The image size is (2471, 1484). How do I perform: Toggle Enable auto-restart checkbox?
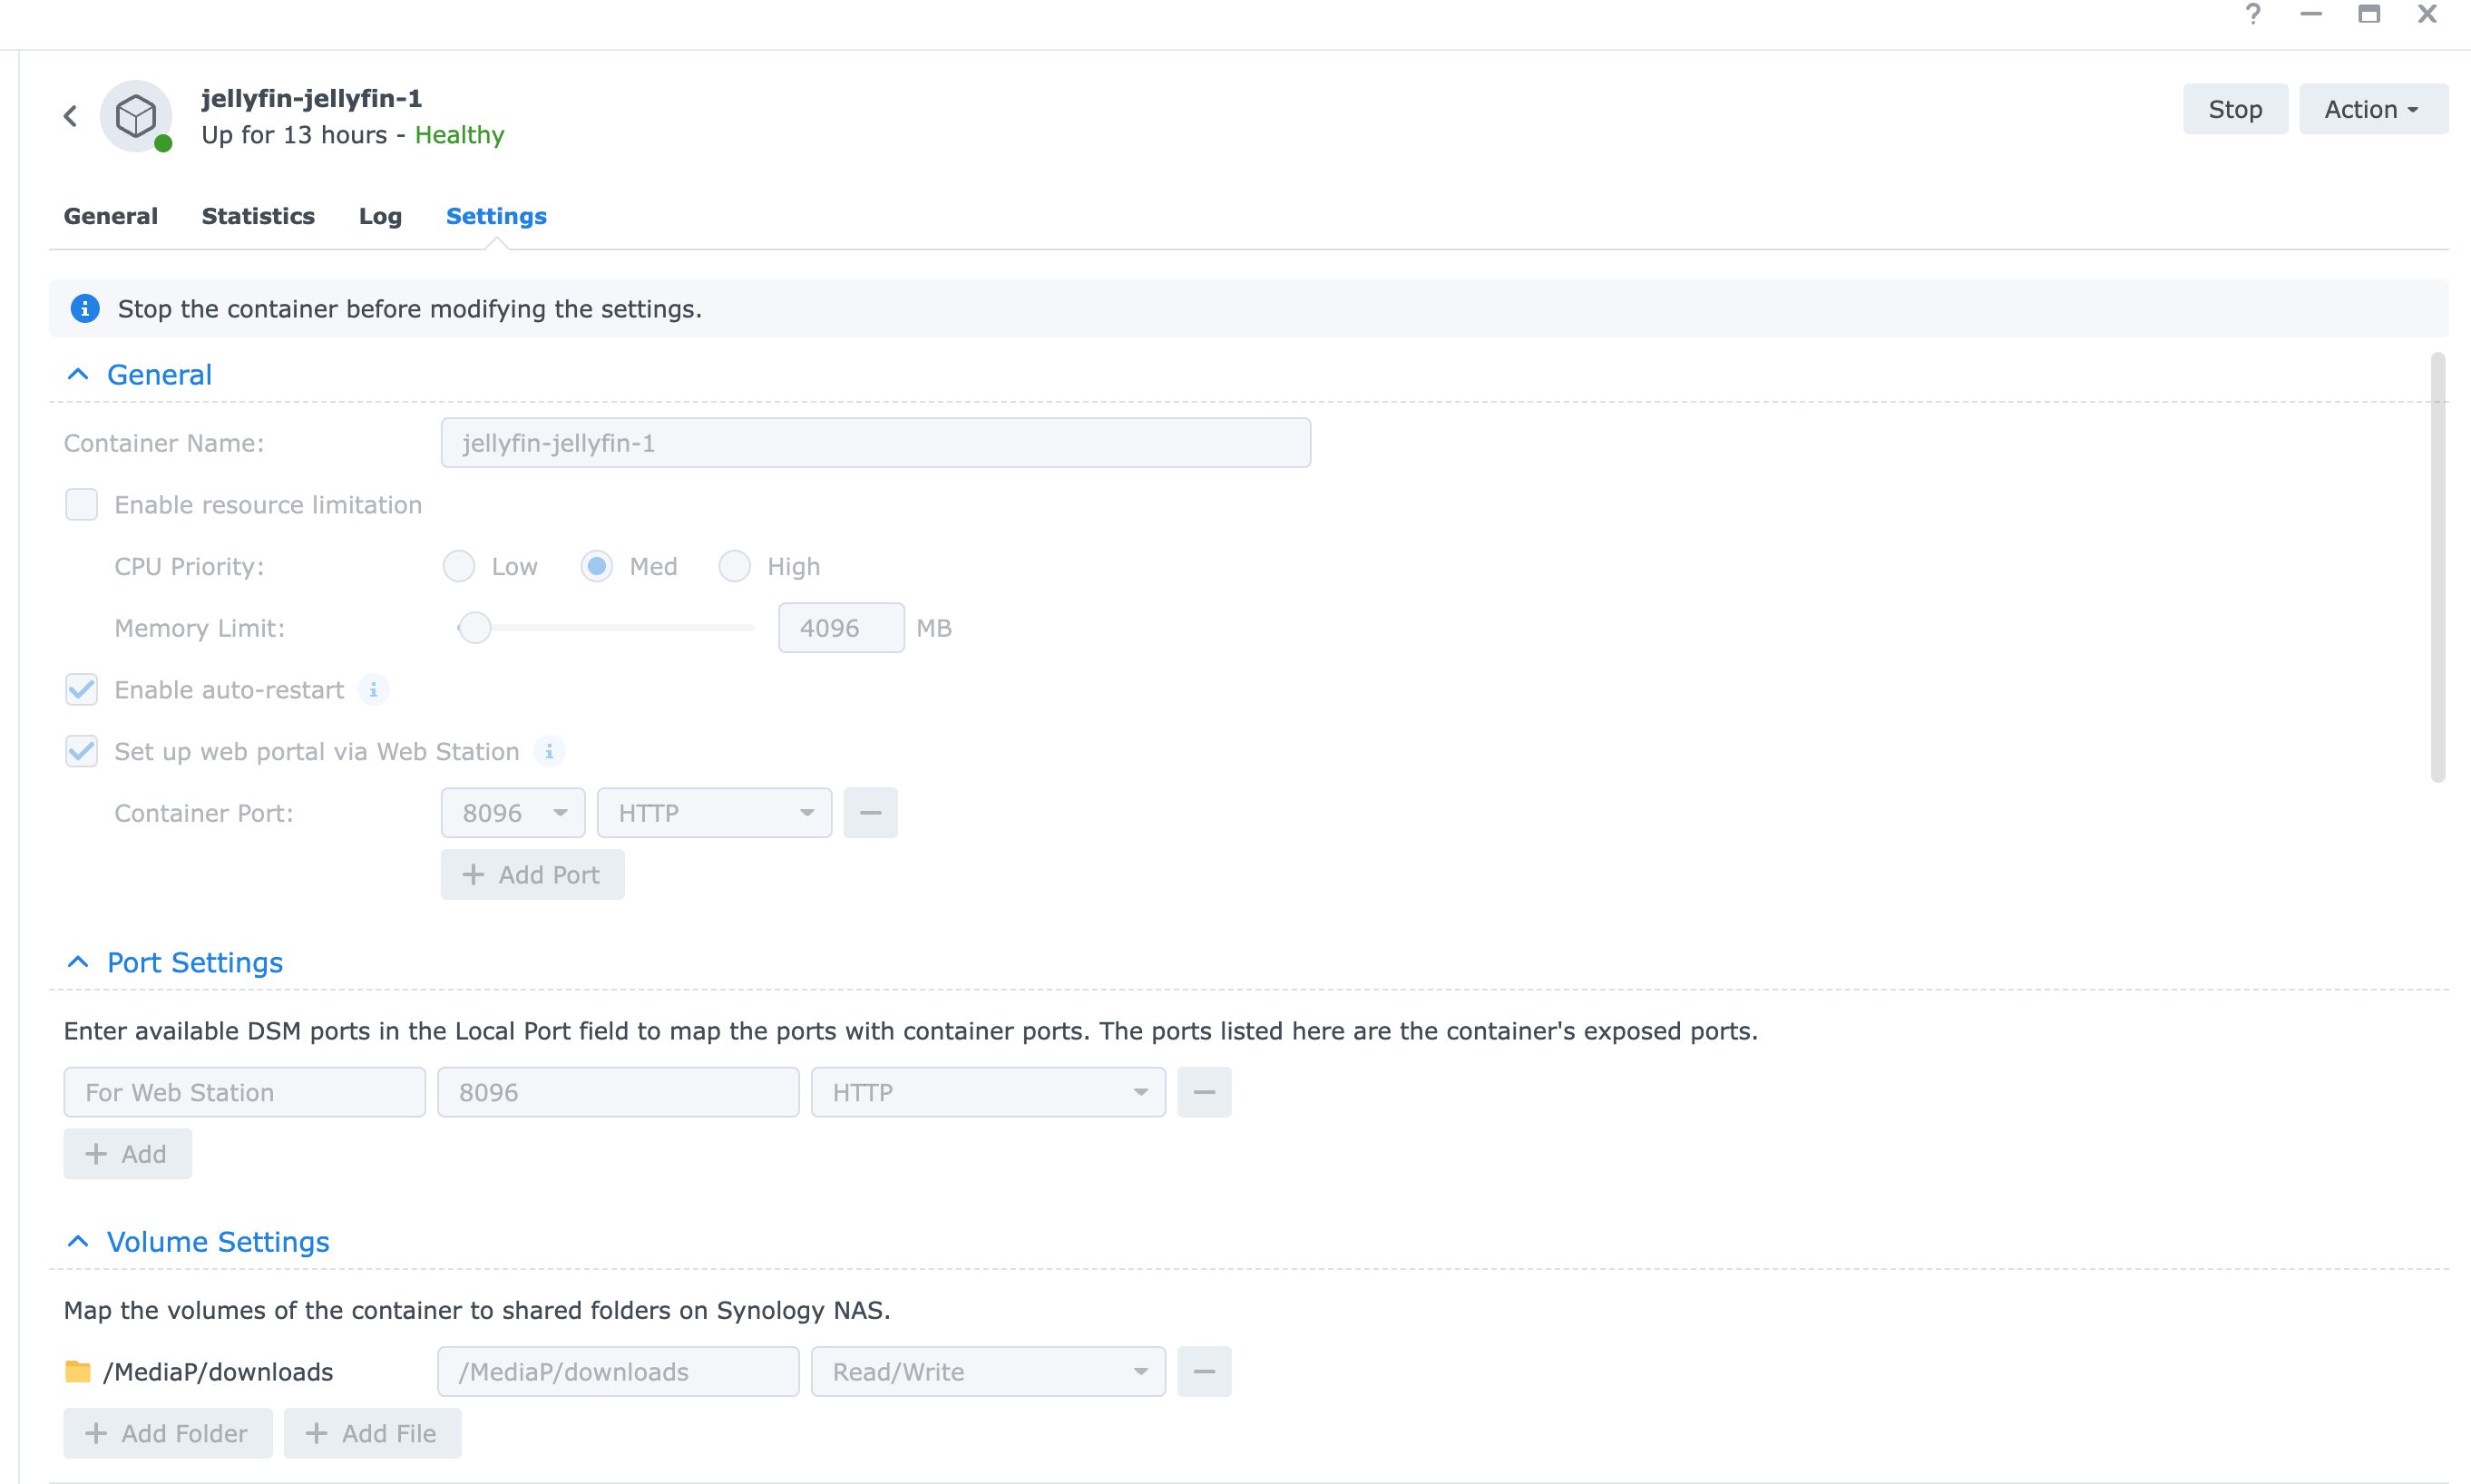(x=82, y=690)
